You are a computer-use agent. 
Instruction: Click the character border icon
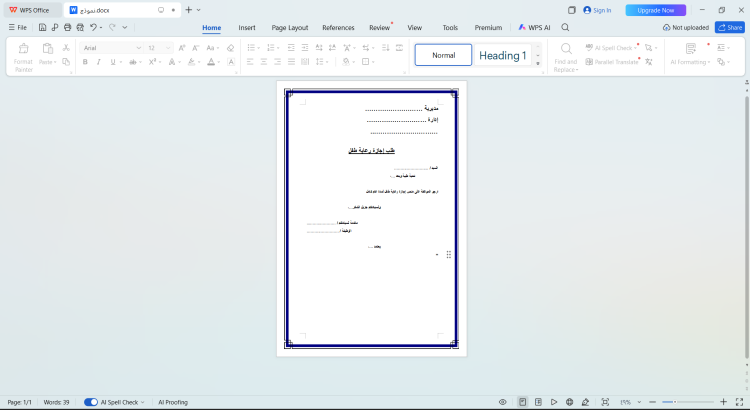(231, 62)
